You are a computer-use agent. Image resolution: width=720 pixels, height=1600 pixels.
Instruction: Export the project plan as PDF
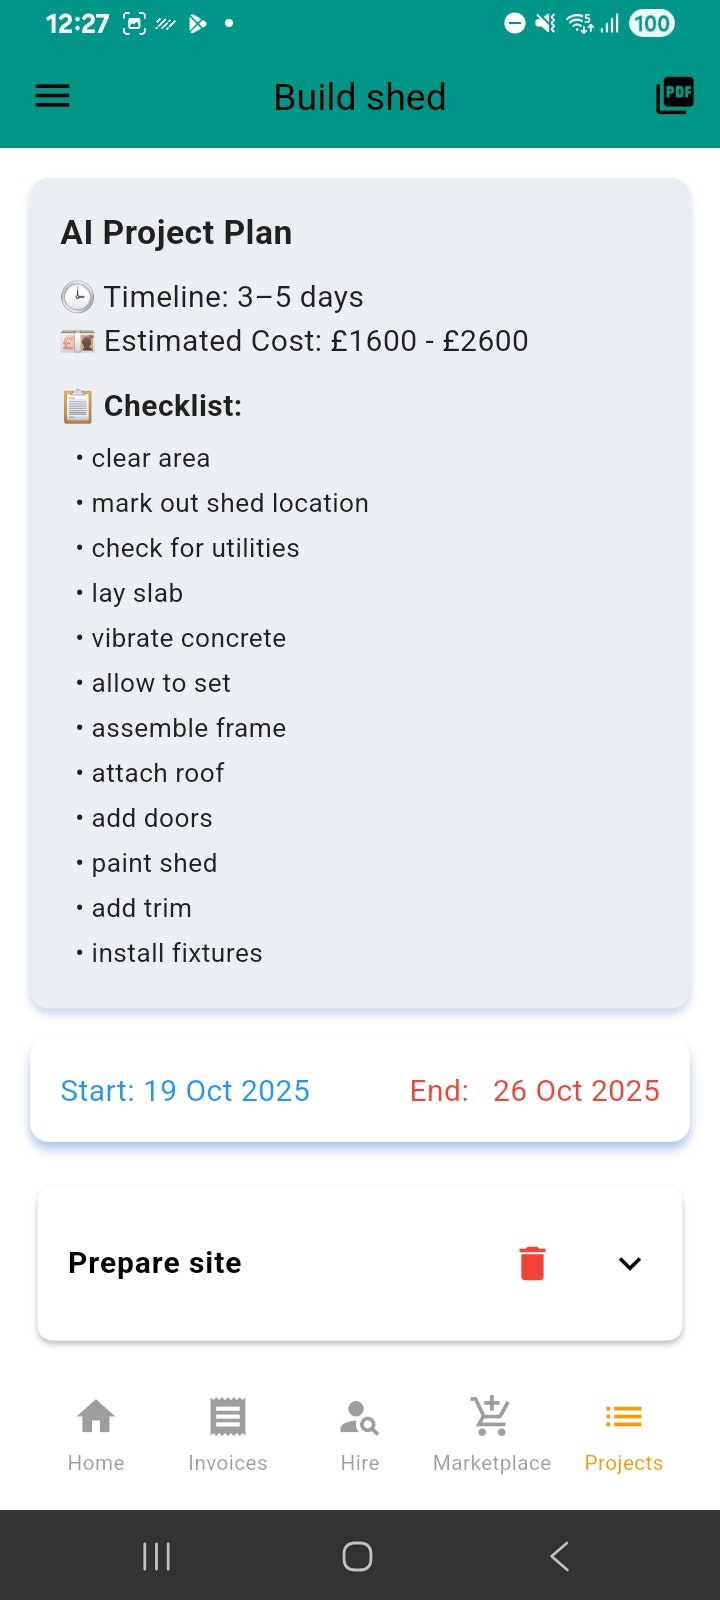click(x=674, y=95)
